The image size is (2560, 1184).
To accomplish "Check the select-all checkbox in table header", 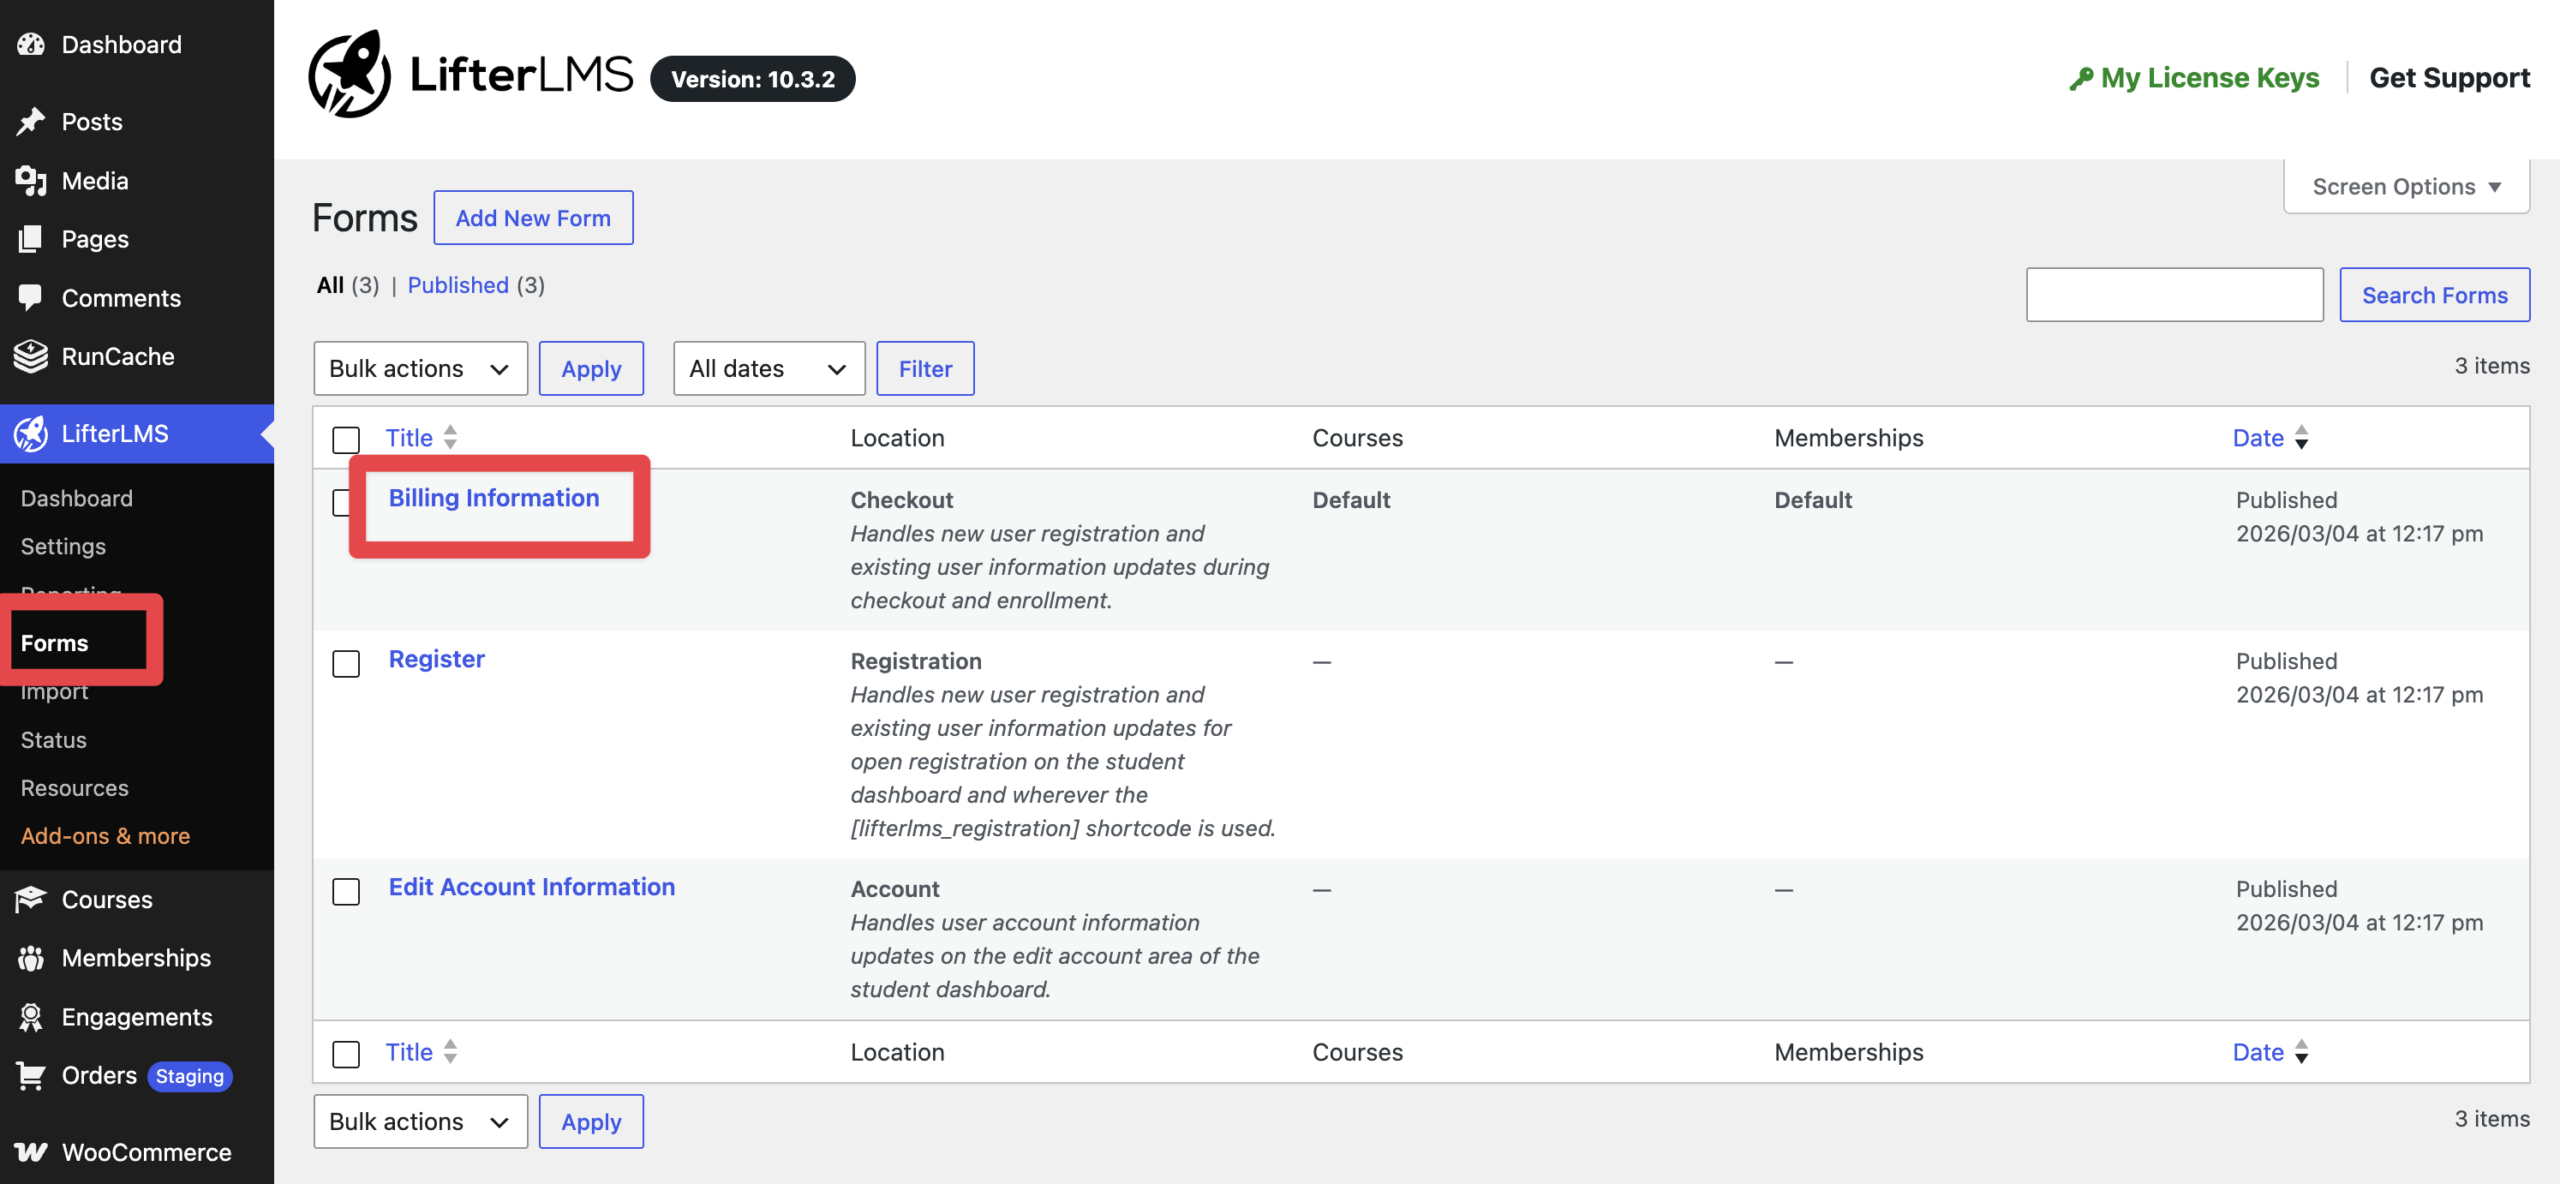I will pos(346,439).
